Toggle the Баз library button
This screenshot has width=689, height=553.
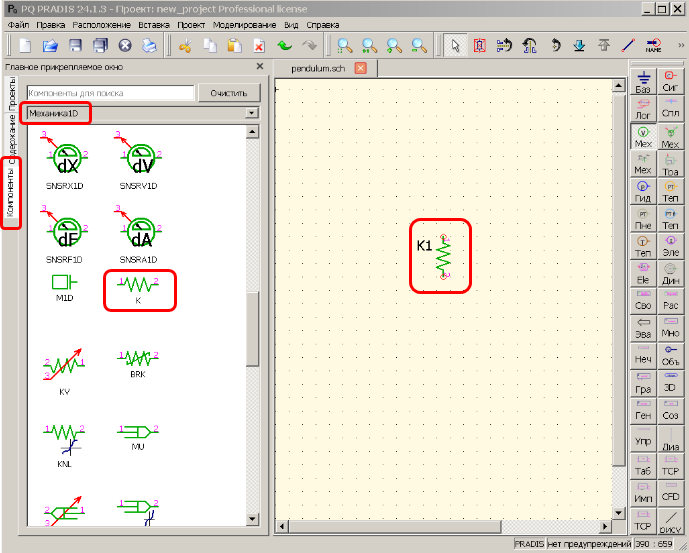point(644,82)
